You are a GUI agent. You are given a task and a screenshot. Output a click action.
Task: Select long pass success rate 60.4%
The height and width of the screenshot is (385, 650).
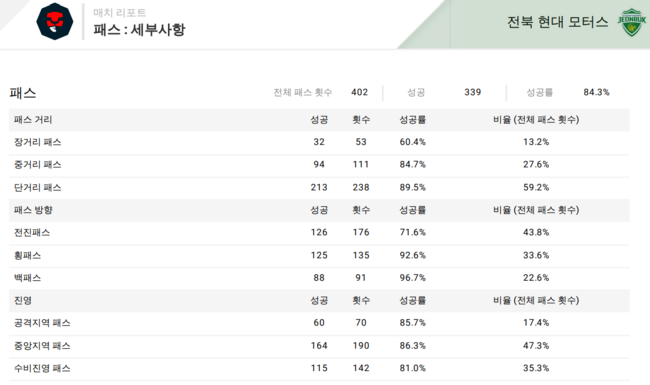(x=412, y=142)
